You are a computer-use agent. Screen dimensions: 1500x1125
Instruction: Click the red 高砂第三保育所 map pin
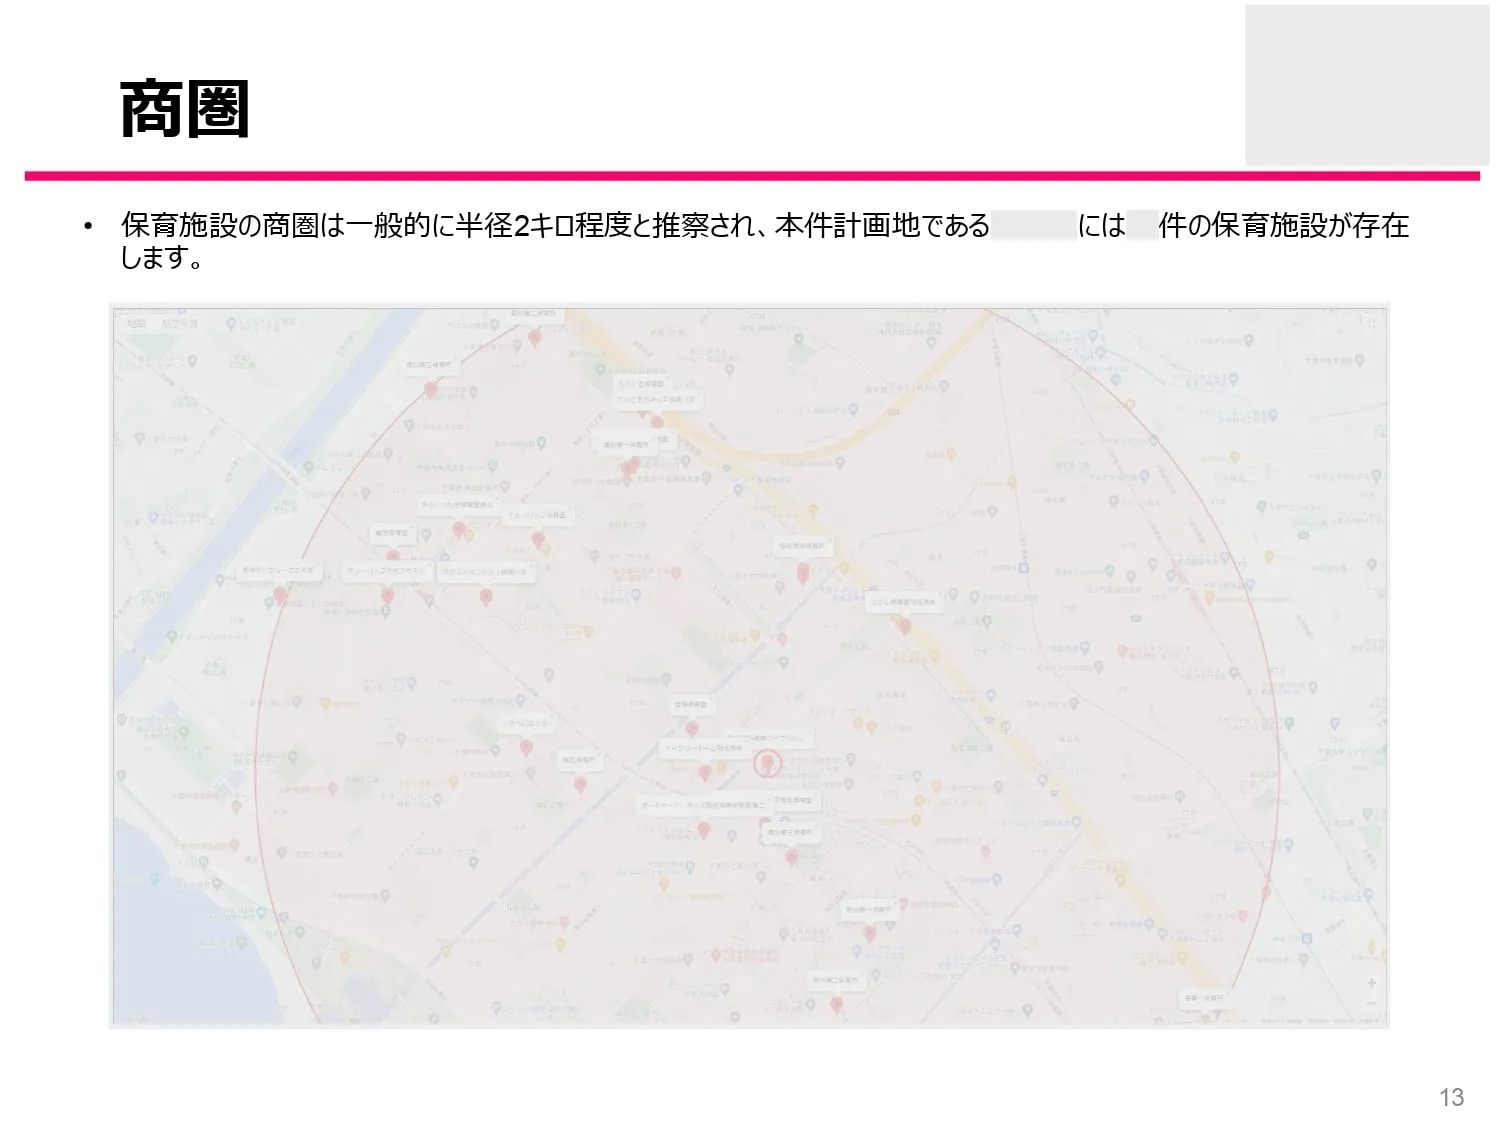pyautogui.click(x=430, y=389)
